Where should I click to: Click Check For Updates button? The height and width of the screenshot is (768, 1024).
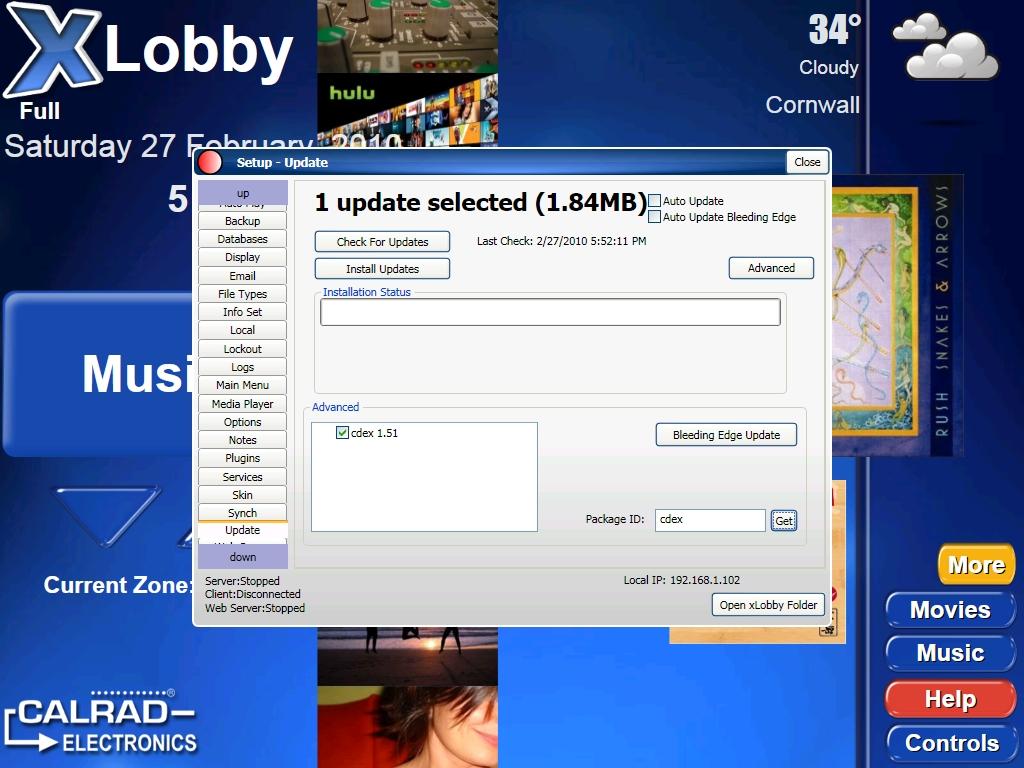coord(382,242)
